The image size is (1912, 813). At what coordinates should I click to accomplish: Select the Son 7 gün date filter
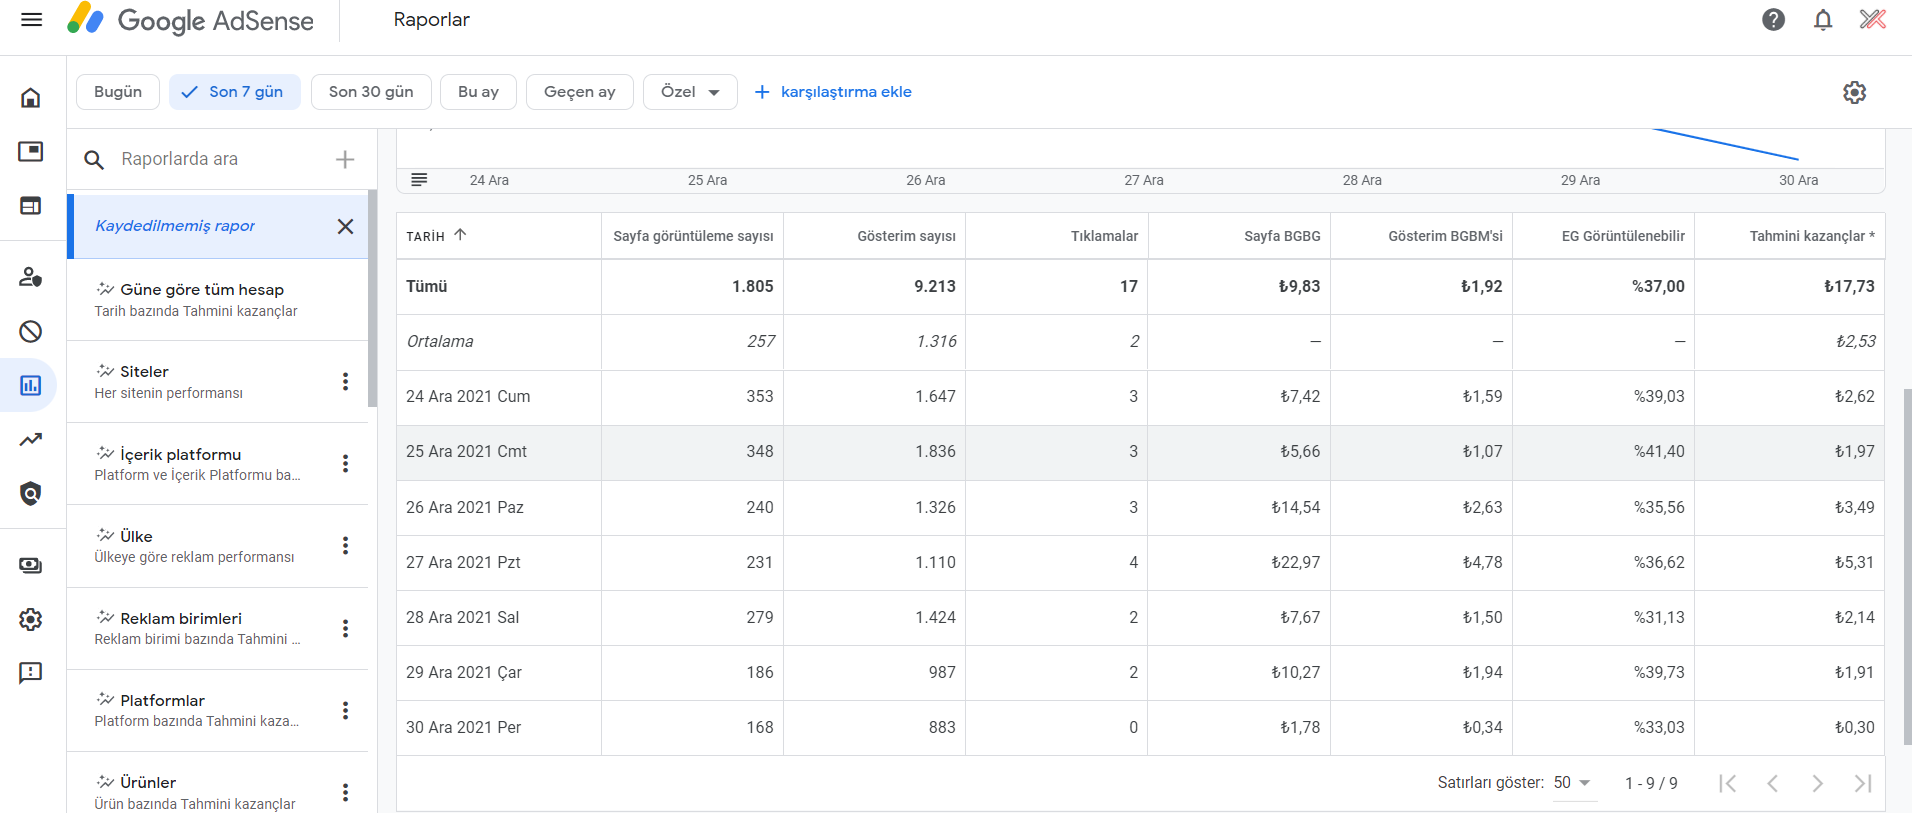point(235,92)
